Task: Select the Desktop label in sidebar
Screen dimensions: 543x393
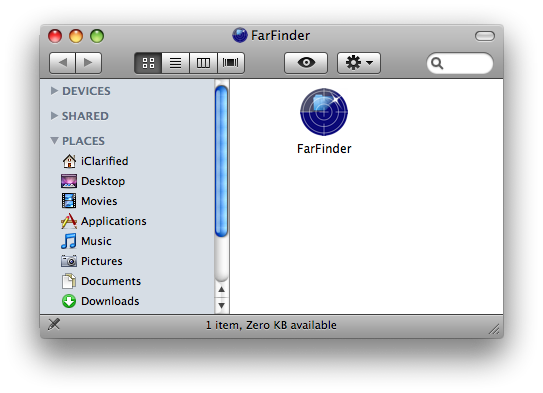Action: pyautogui.click(x=103, y=181)
